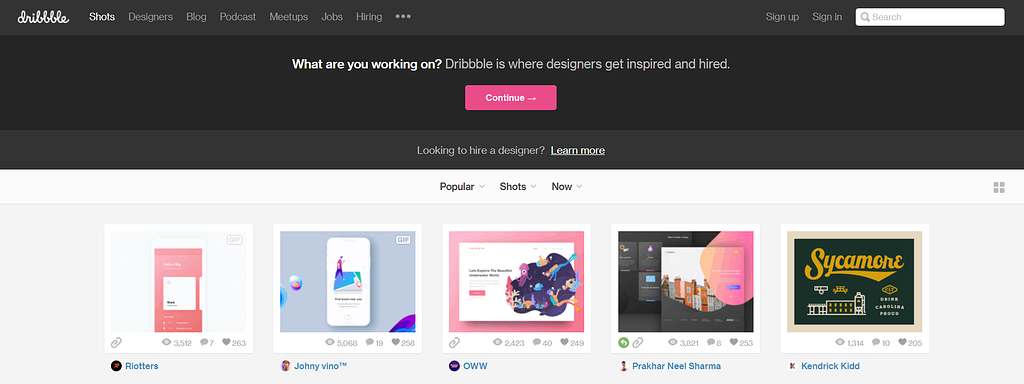
Task: Follow the Learn more link
Action: [577, 150]
